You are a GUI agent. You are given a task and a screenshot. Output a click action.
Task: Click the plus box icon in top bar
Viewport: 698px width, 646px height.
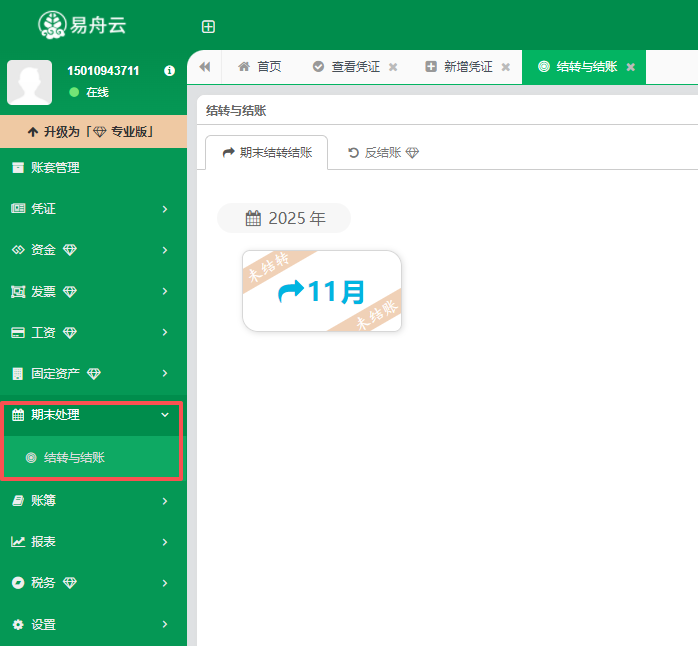click(208, 27)
